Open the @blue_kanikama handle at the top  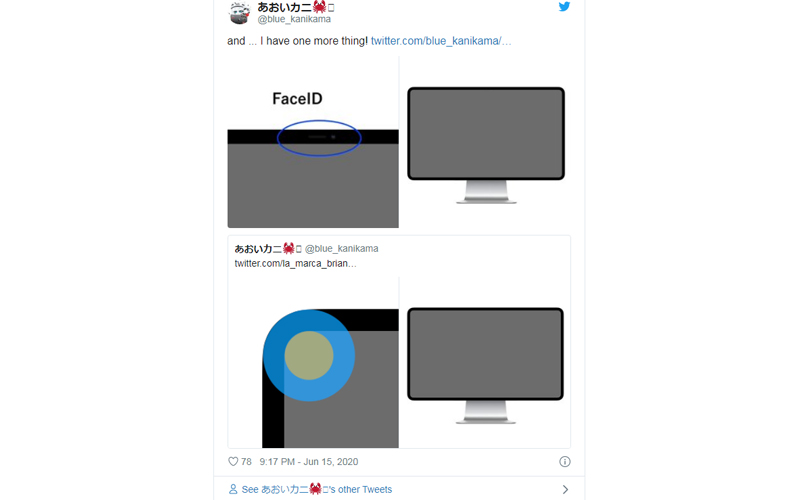[x=294, y=19]
